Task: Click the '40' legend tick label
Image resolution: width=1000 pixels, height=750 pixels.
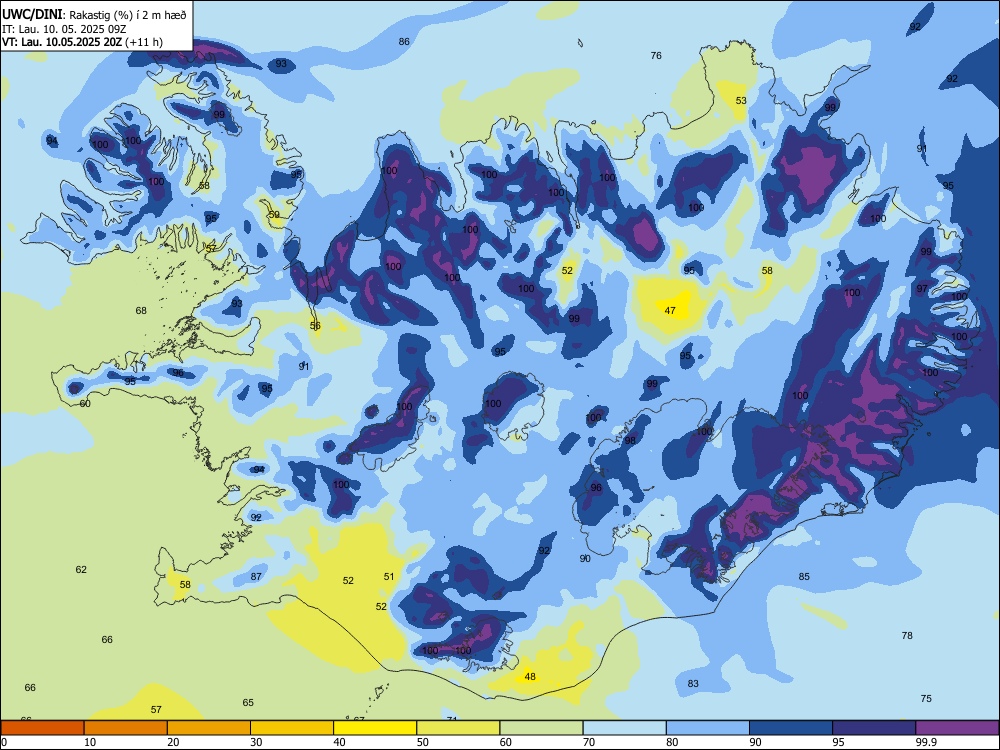Action: point(339,742)
